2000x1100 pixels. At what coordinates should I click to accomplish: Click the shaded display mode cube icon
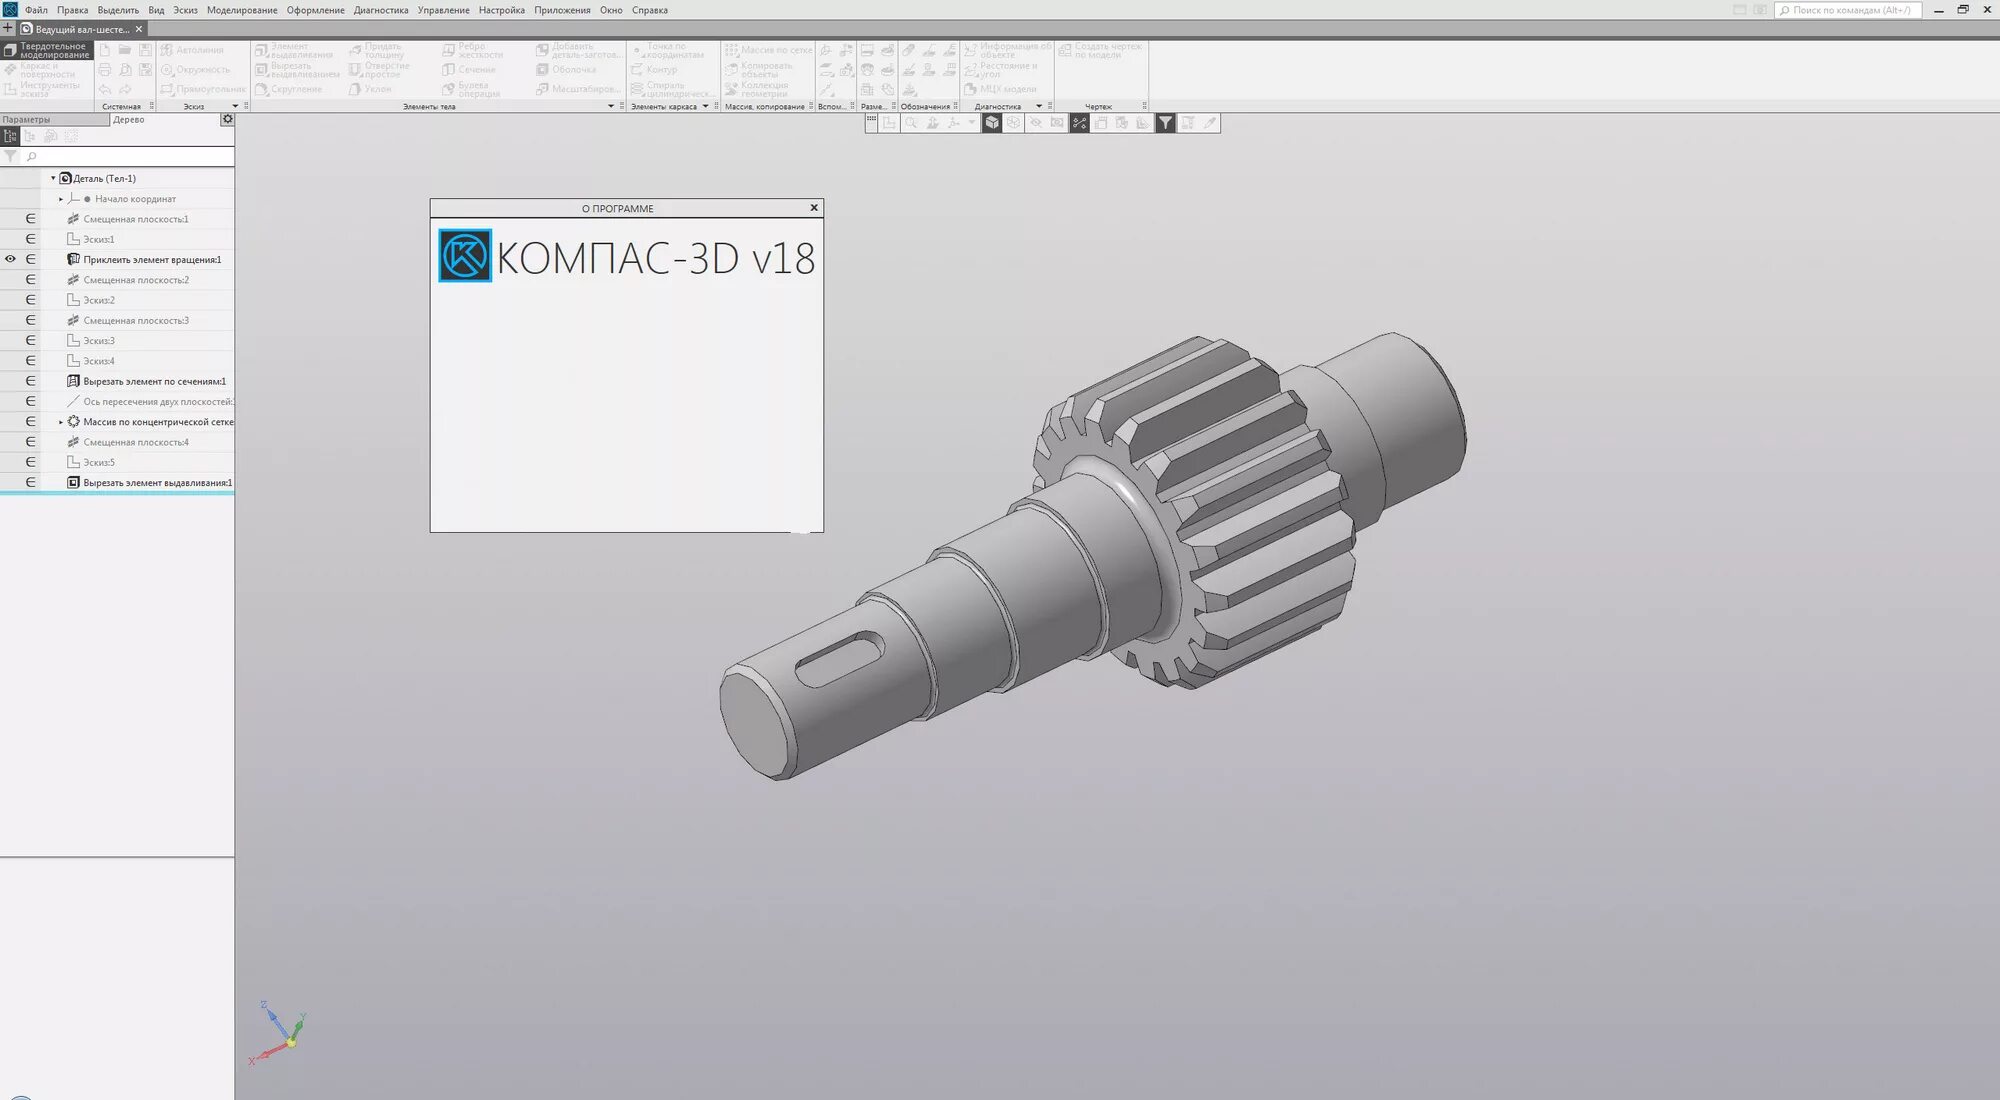[991, 123]
